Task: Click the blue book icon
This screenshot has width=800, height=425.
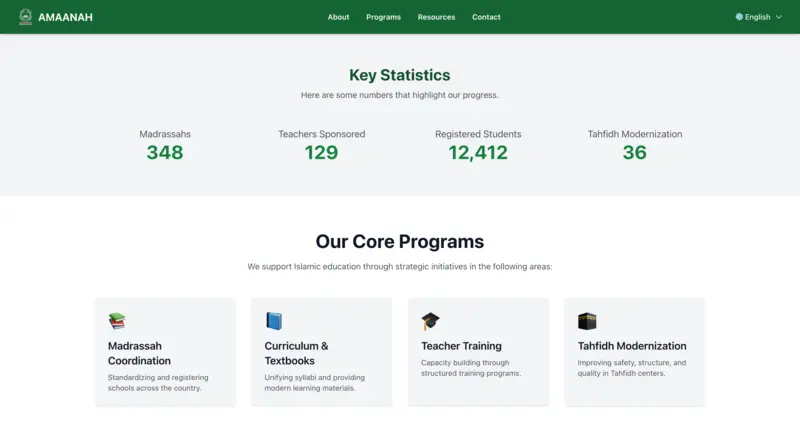Action: [x=274, y=321]
